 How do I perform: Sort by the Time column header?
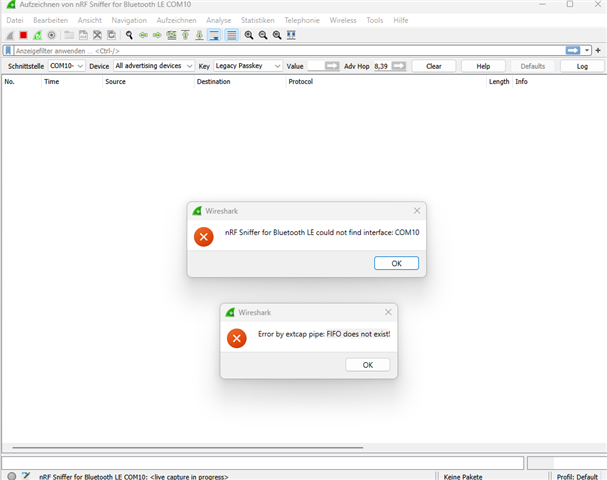click(x=72, y=82)
